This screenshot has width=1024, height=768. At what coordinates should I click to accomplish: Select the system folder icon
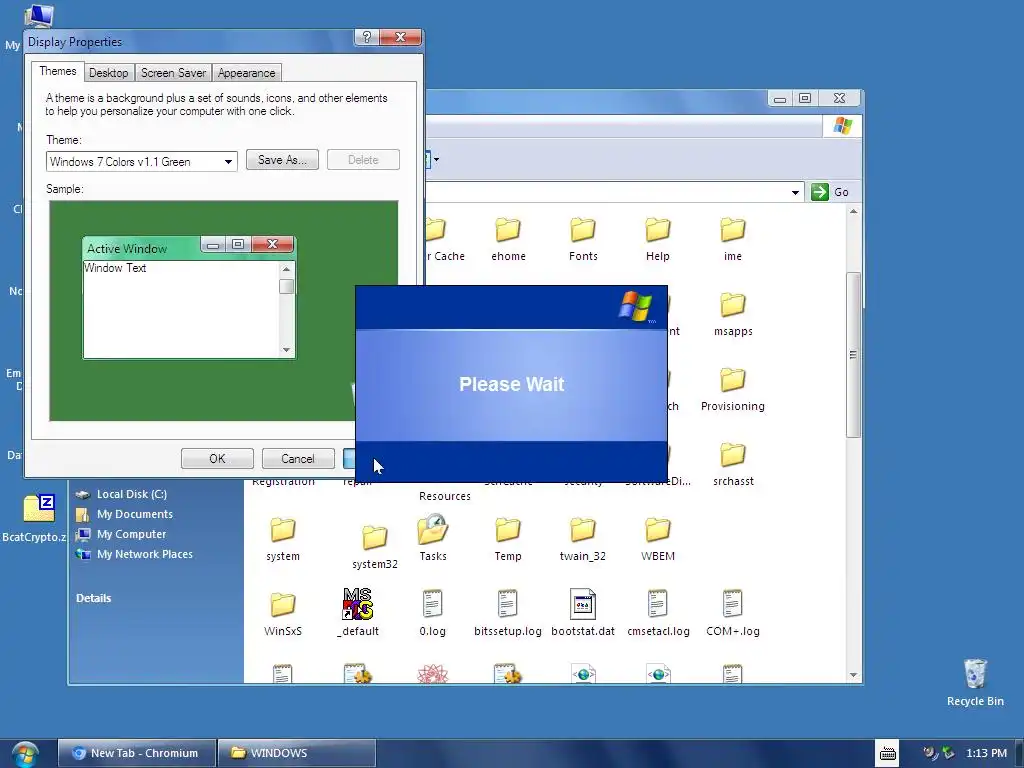283,530
